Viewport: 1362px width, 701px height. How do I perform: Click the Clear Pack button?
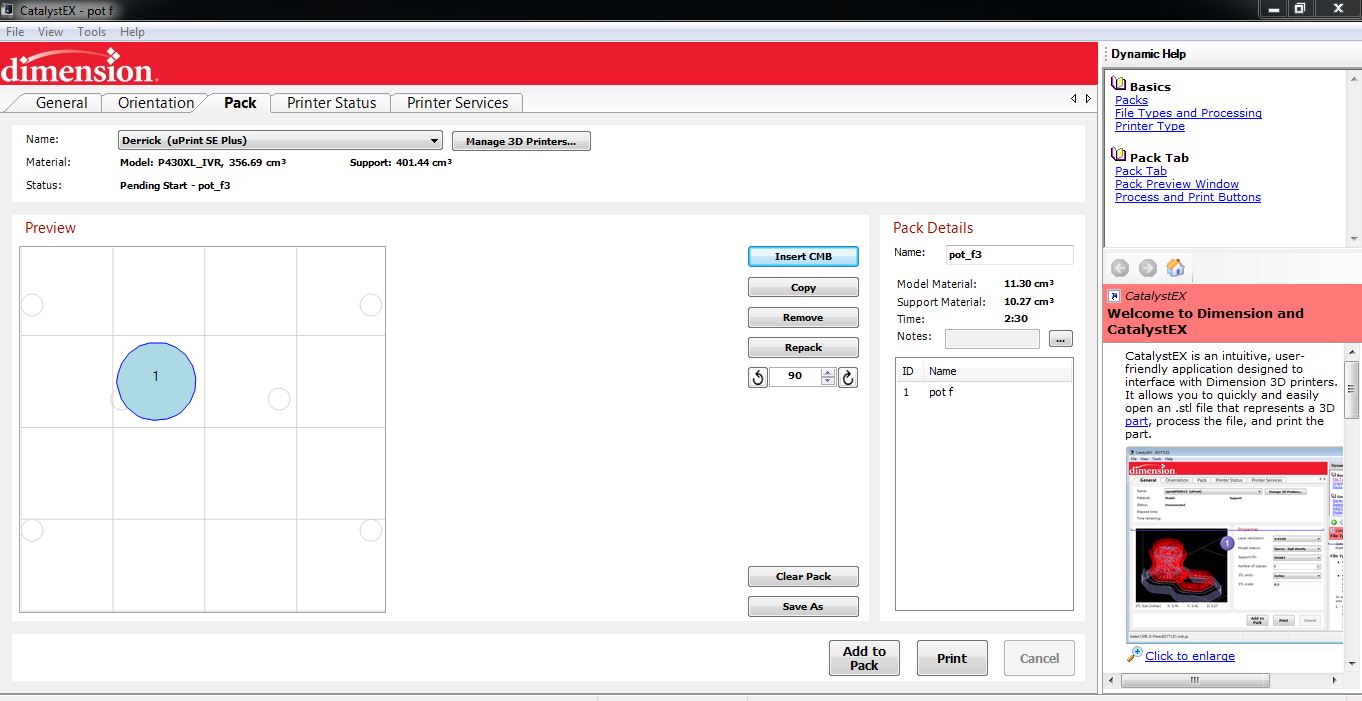(803, 576)
